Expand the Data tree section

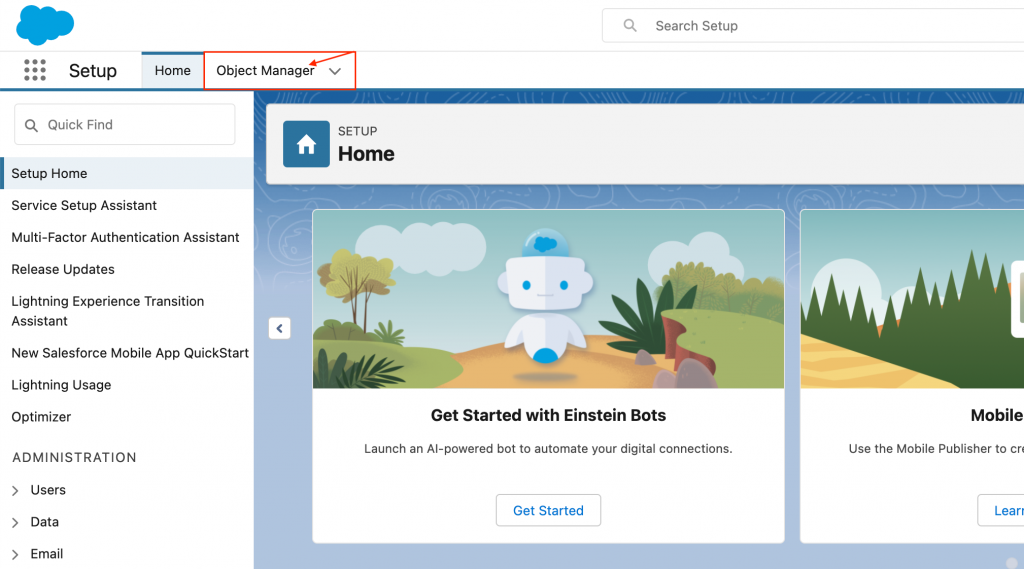click(15, 523)
